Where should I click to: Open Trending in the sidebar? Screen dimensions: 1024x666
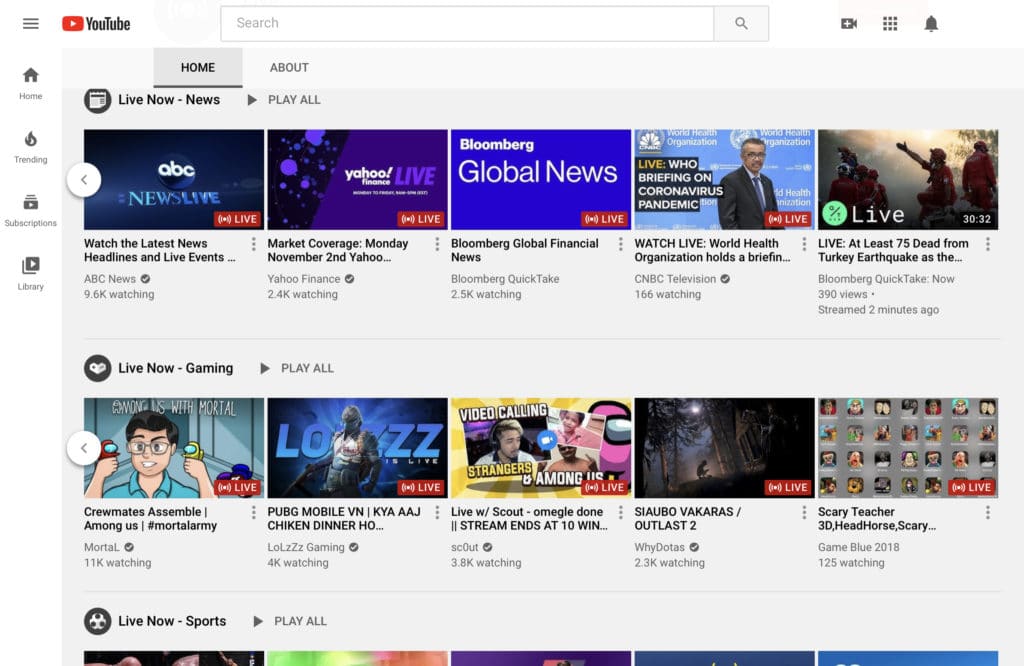pyautogui.click(x=31, y=147)
